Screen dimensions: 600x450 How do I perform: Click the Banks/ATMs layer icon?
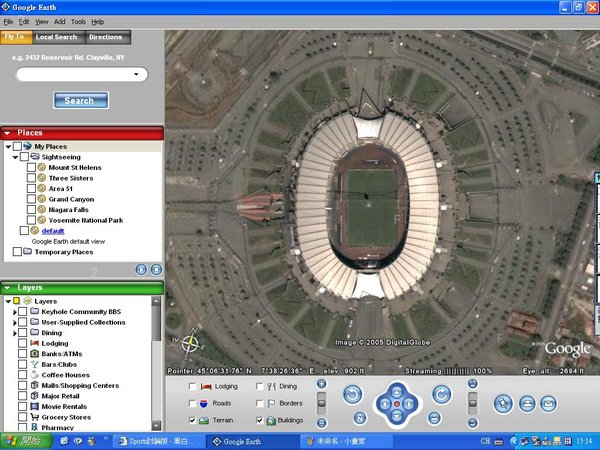[34, 354]
